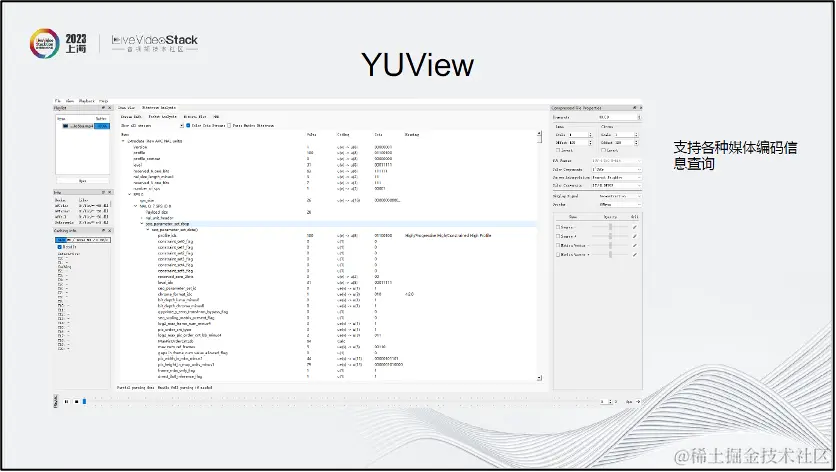Image resolution: width=836 pixels, height=472 pixels.
Task: Close the Info panel
Action: coord(109,192)
